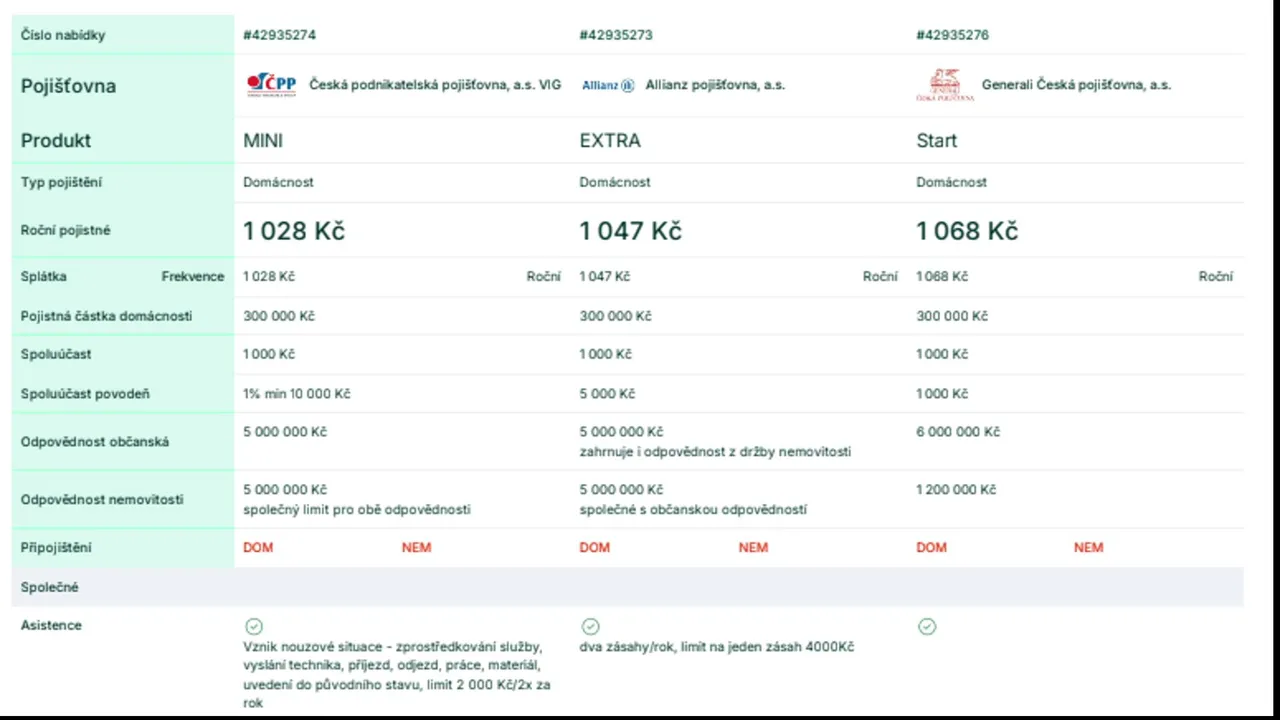Click flood deductible 1% min 10 000 Kč

coord(297,394)
